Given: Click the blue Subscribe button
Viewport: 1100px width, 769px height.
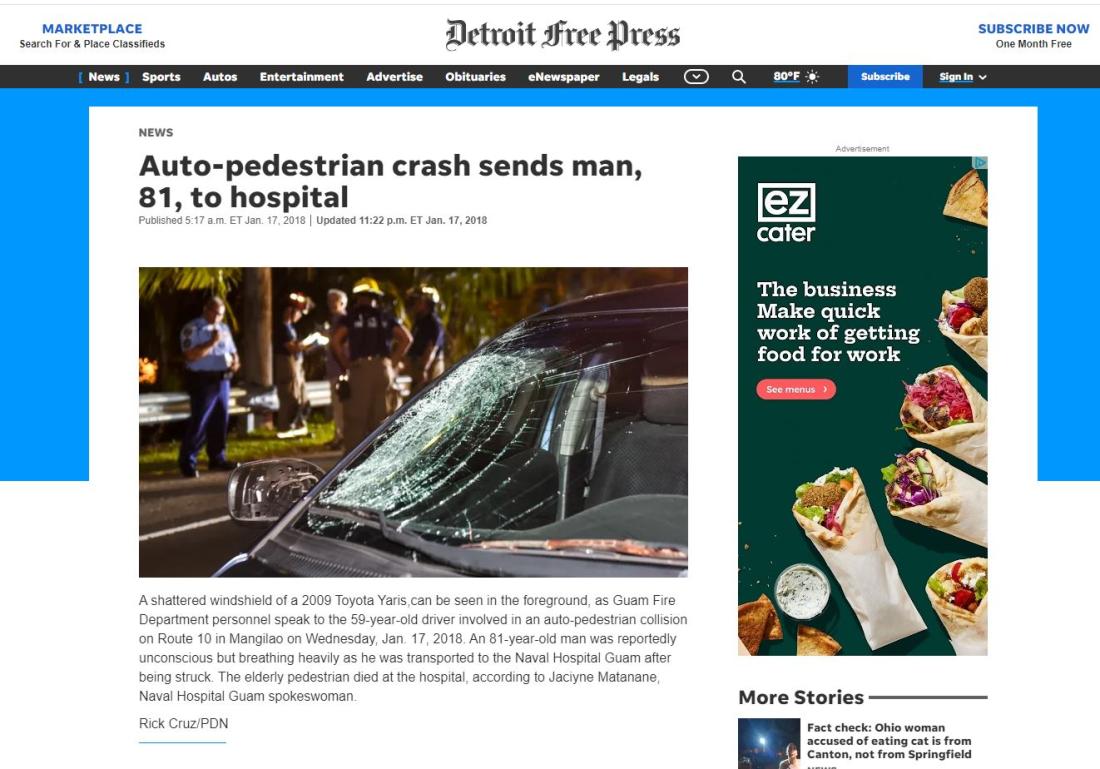Looking at the screenshot, I should pos(885,76).
